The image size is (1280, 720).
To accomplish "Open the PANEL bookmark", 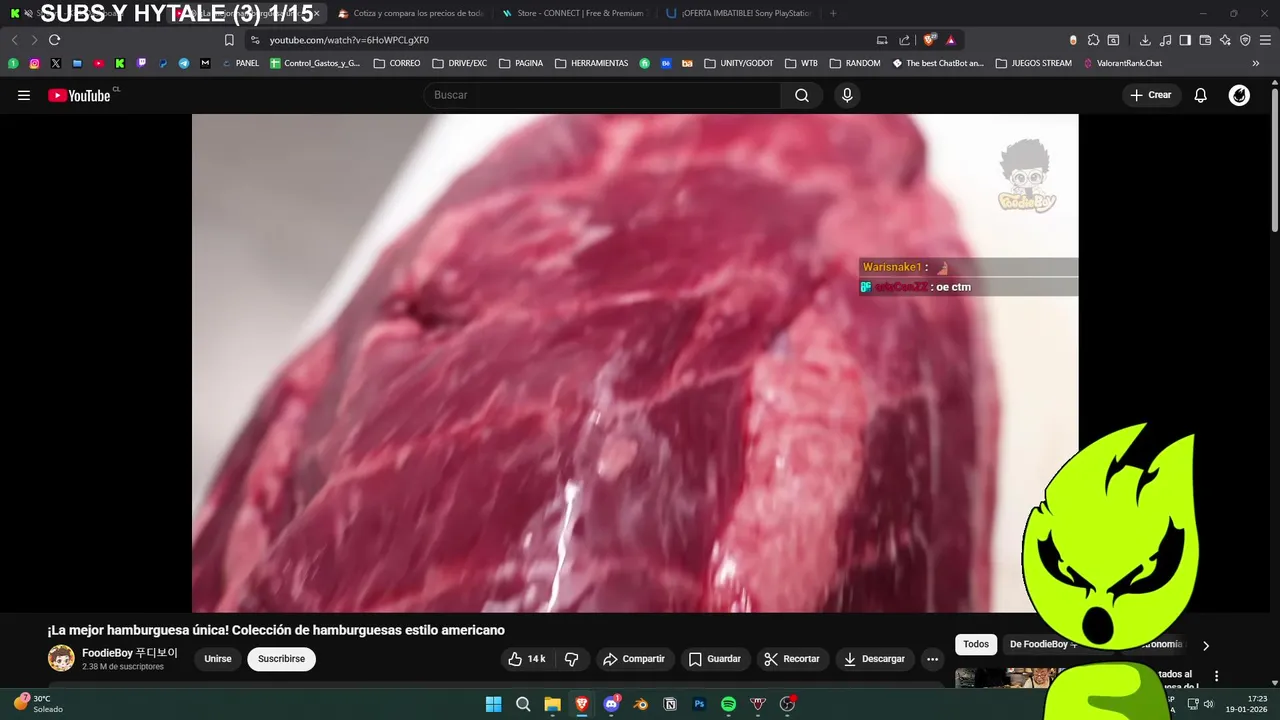I will [x=240, y=63].
